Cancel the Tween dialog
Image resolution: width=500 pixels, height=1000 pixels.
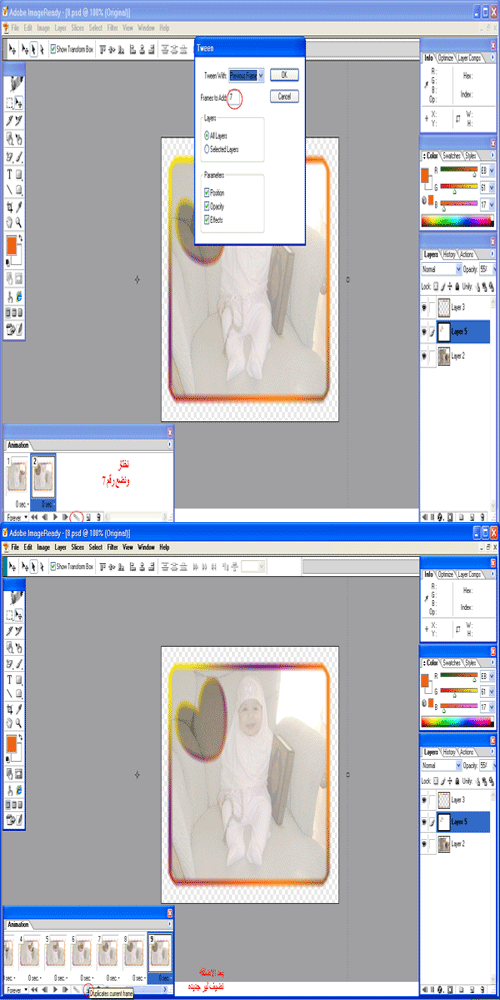(x=284, y=96)
